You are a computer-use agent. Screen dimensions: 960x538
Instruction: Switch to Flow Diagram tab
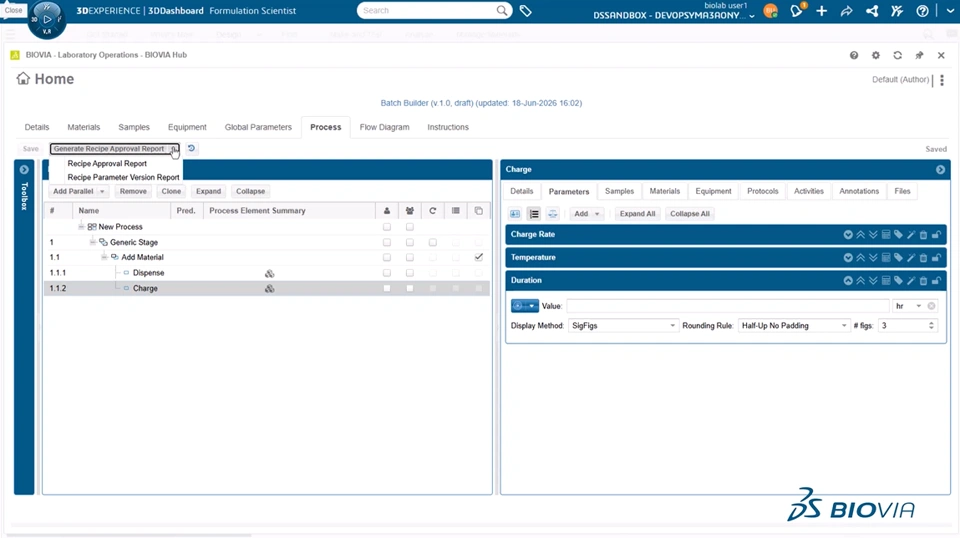[x=384, y=127]
